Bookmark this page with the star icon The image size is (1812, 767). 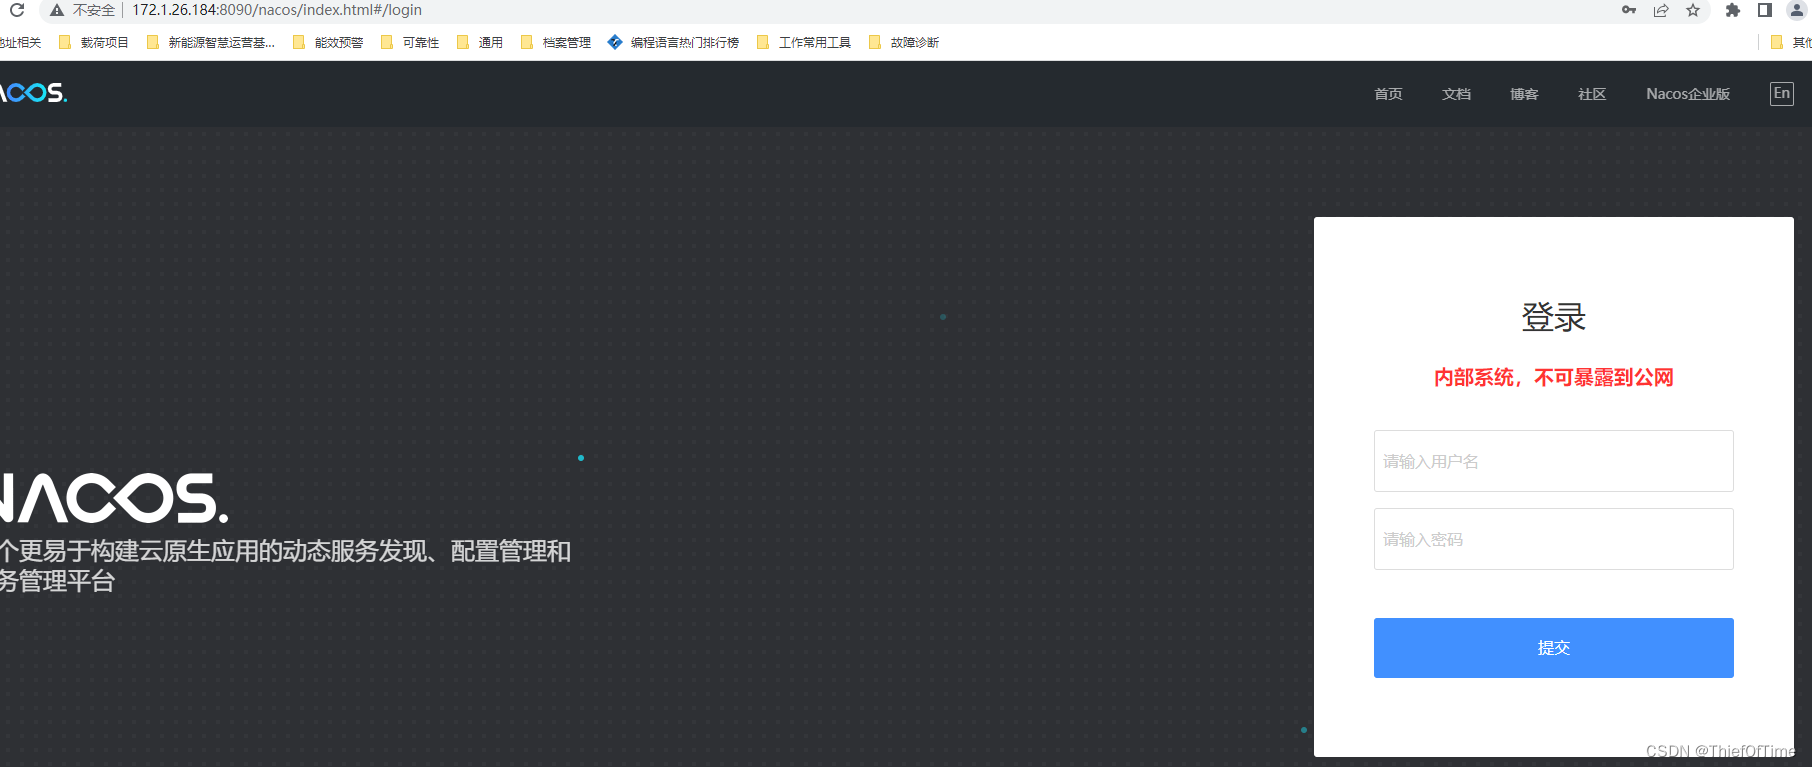1693,10
